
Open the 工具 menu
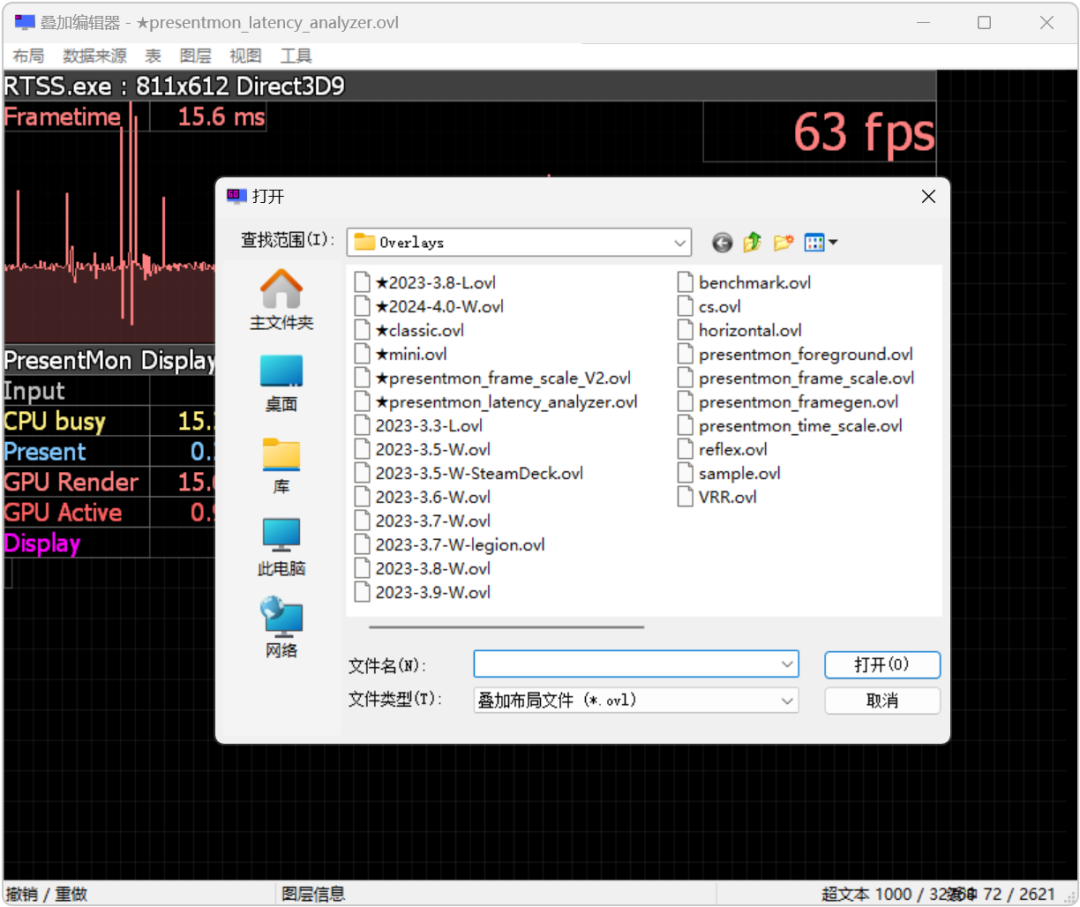tap(296, 56)
